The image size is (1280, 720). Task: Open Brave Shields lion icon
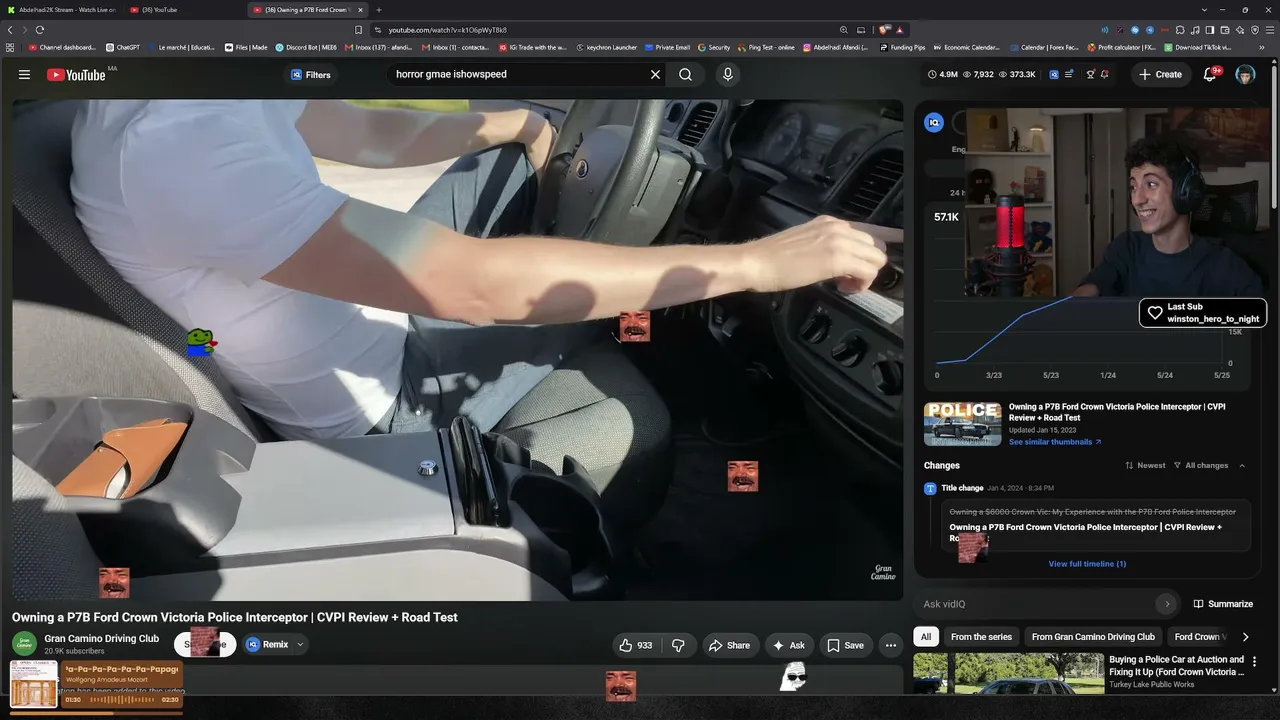885,30
